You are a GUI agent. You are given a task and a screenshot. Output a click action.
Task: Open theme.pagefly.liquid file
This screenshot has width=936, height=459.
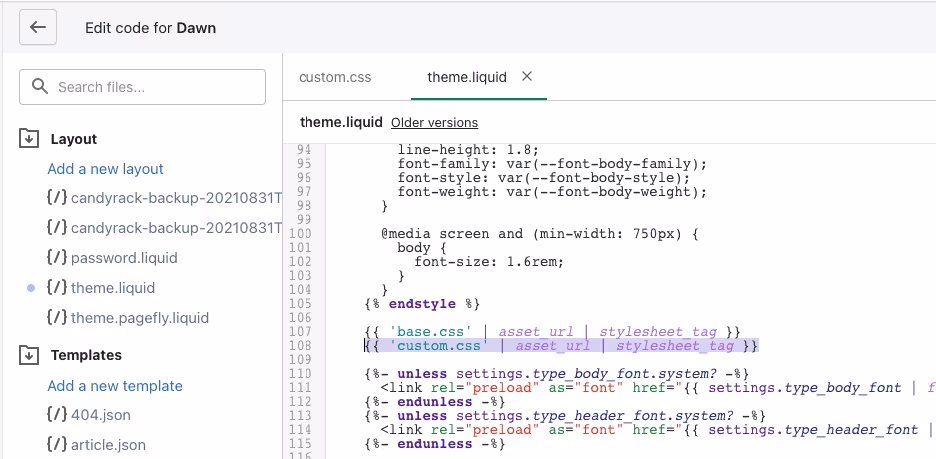tap(140, 318)
